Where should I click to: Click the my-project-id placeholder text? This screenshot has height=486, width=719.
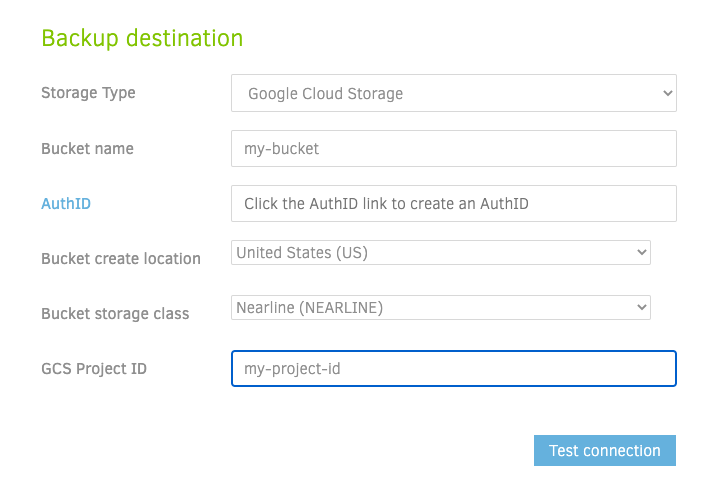coord(293,369)
